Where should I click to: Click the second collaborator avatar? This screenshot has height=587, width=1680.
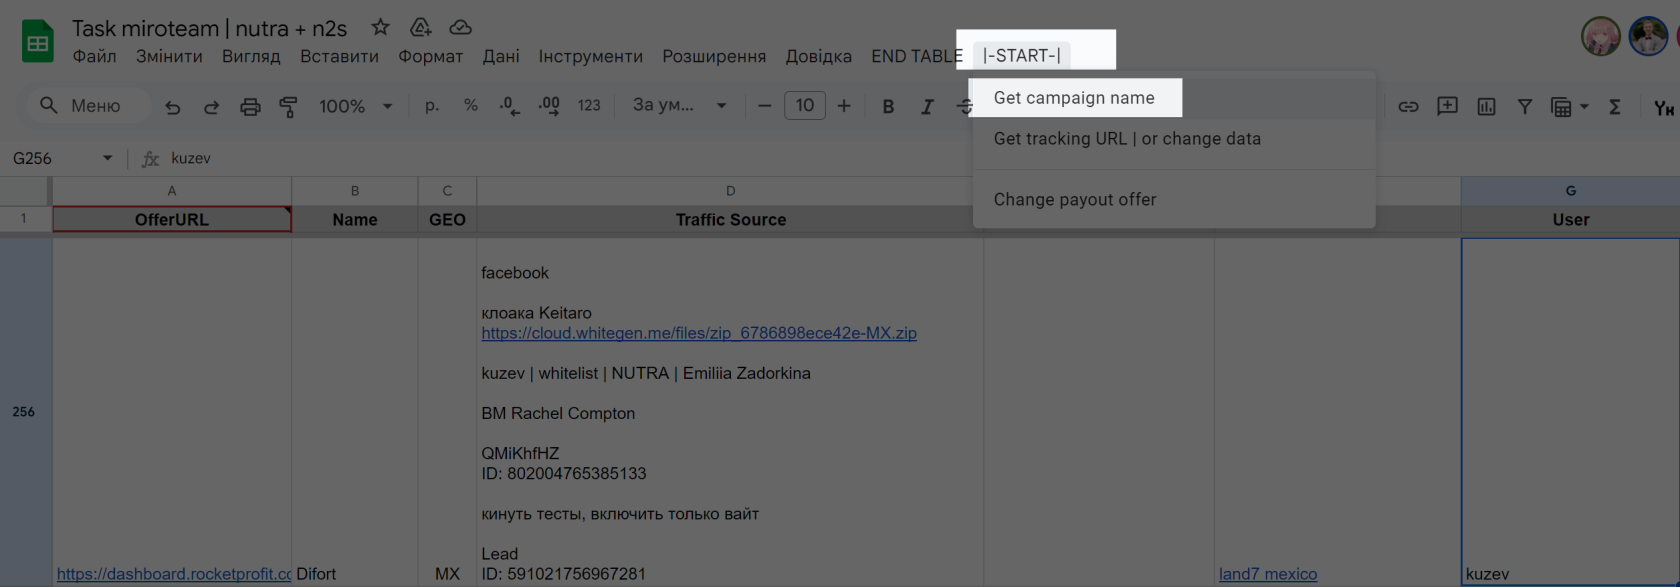1648,37
